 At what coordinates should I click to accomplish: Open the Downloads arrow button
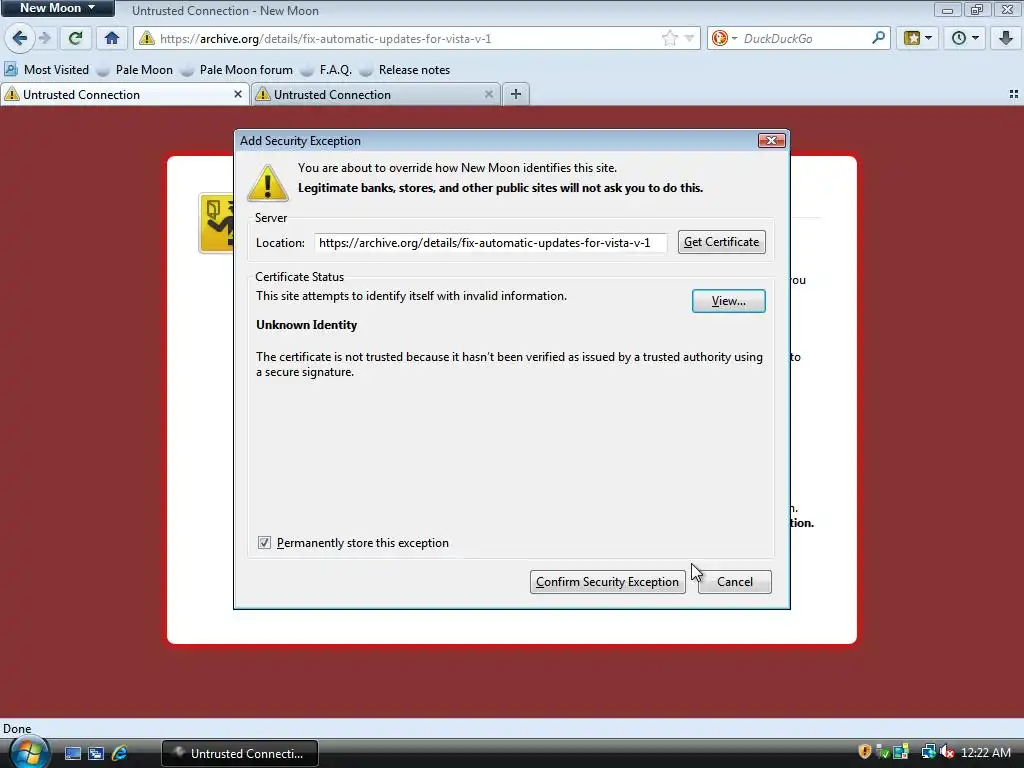click(1006, 38)
